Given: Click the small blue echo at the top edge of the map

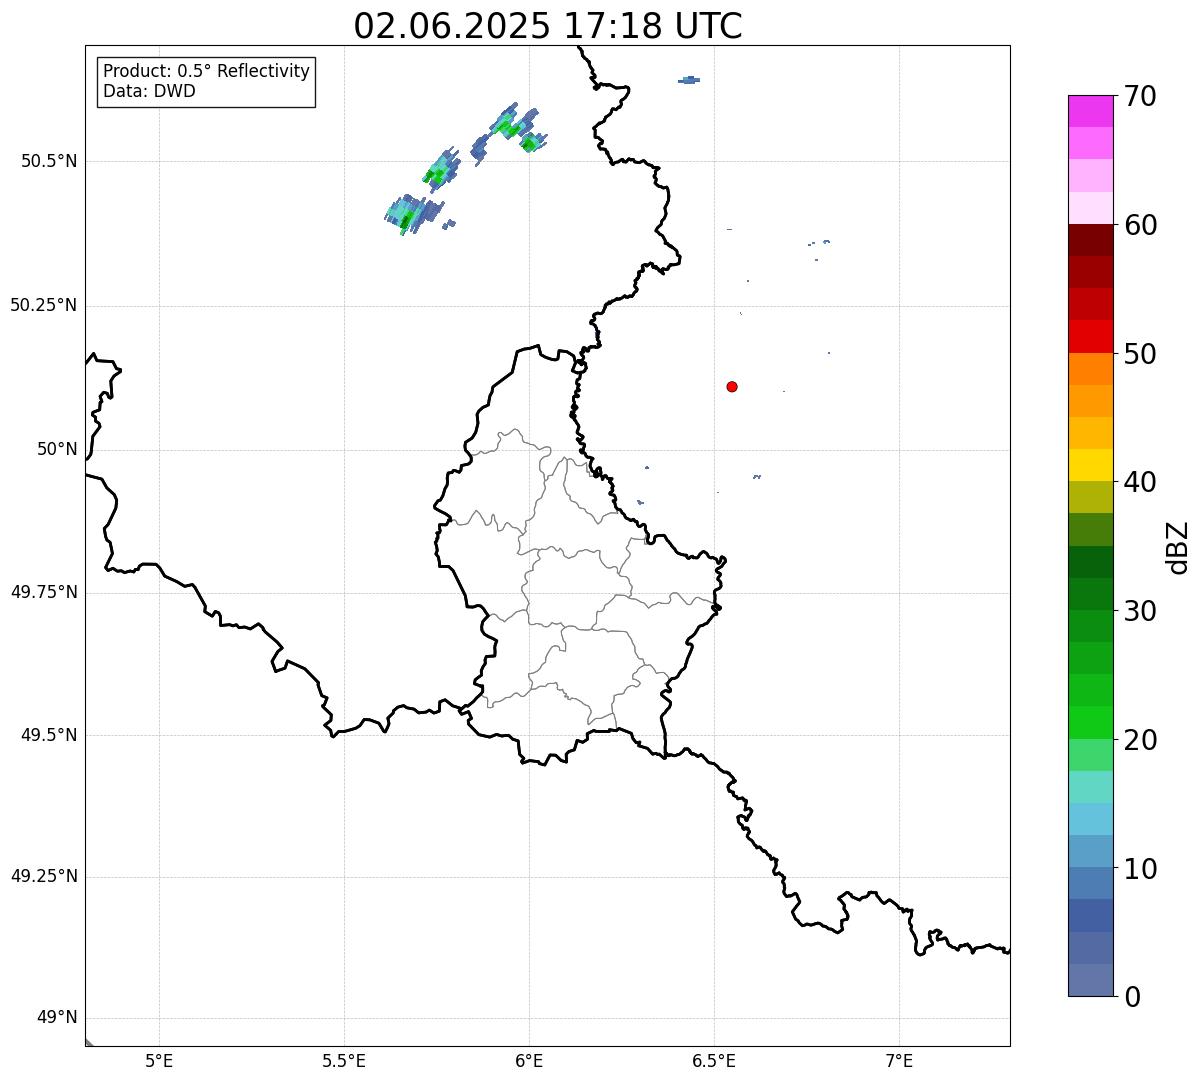Looking at the screenshot, I should (689, 80).
